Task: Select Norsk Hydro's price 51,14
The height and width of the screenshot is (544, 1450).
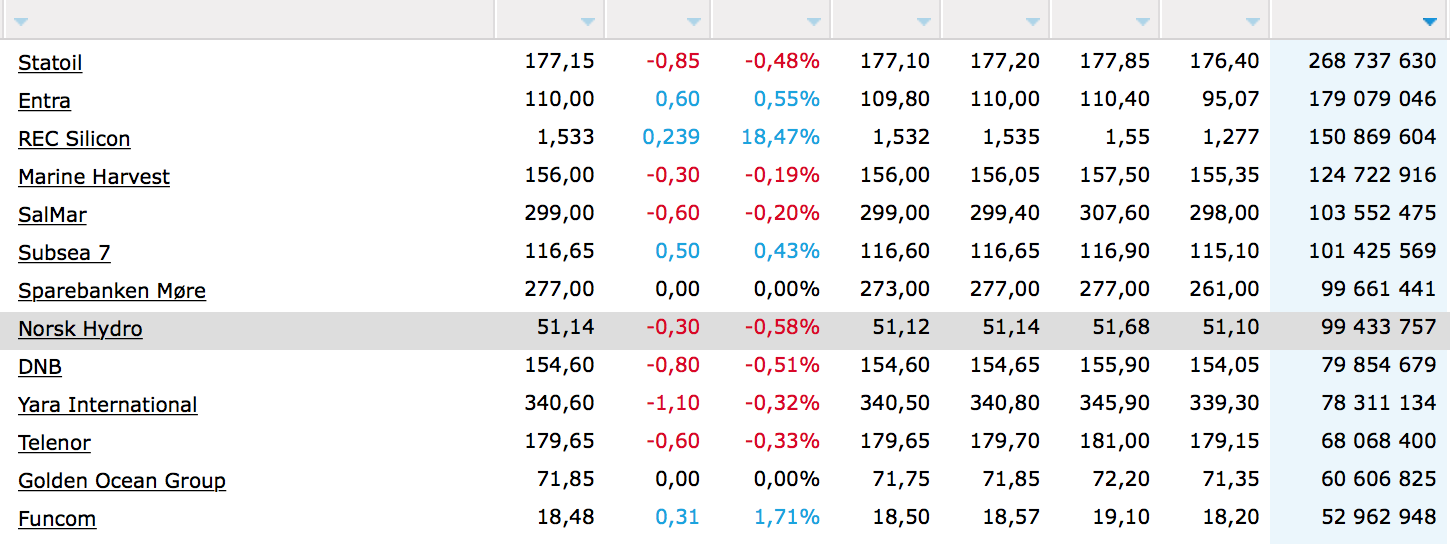Action: (x=566, y=327)
